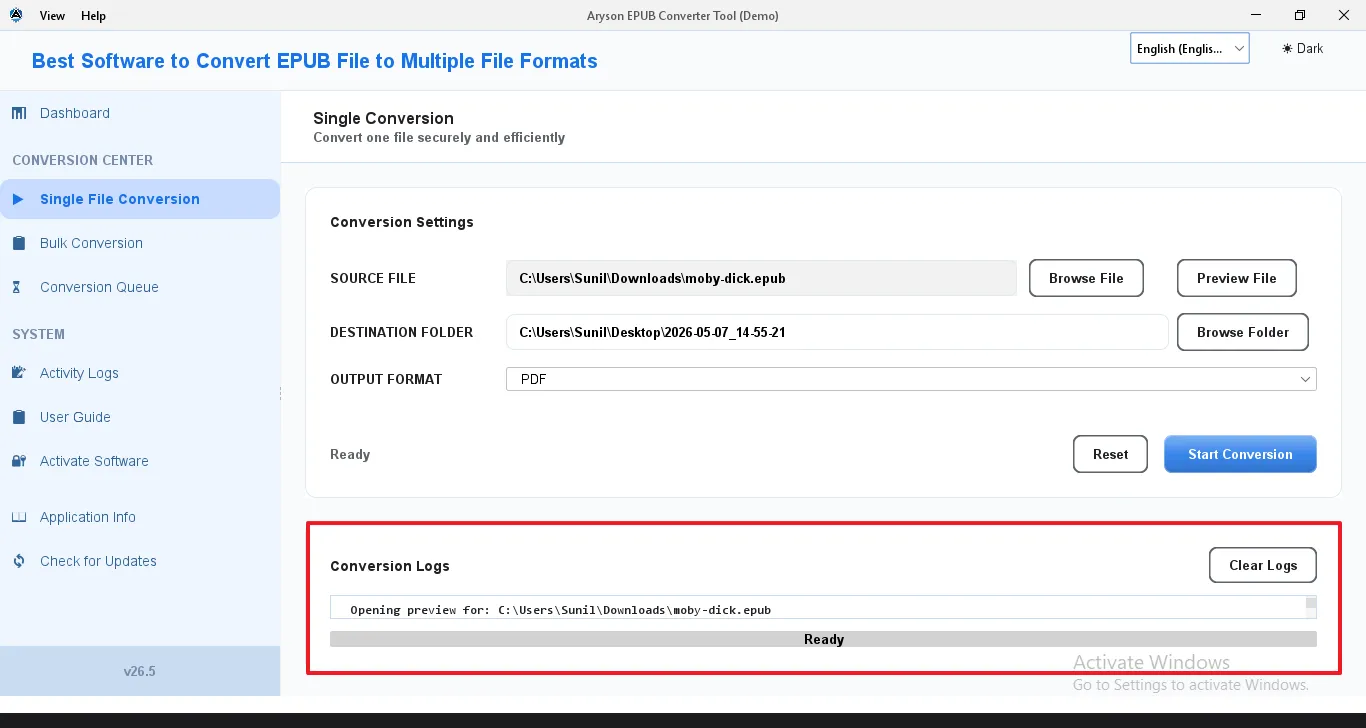Image resolution: width=1366 pixels, height=728 pixels.
Task: Click the 'Conversion Logs' section title
Action: tap(390, 566)
